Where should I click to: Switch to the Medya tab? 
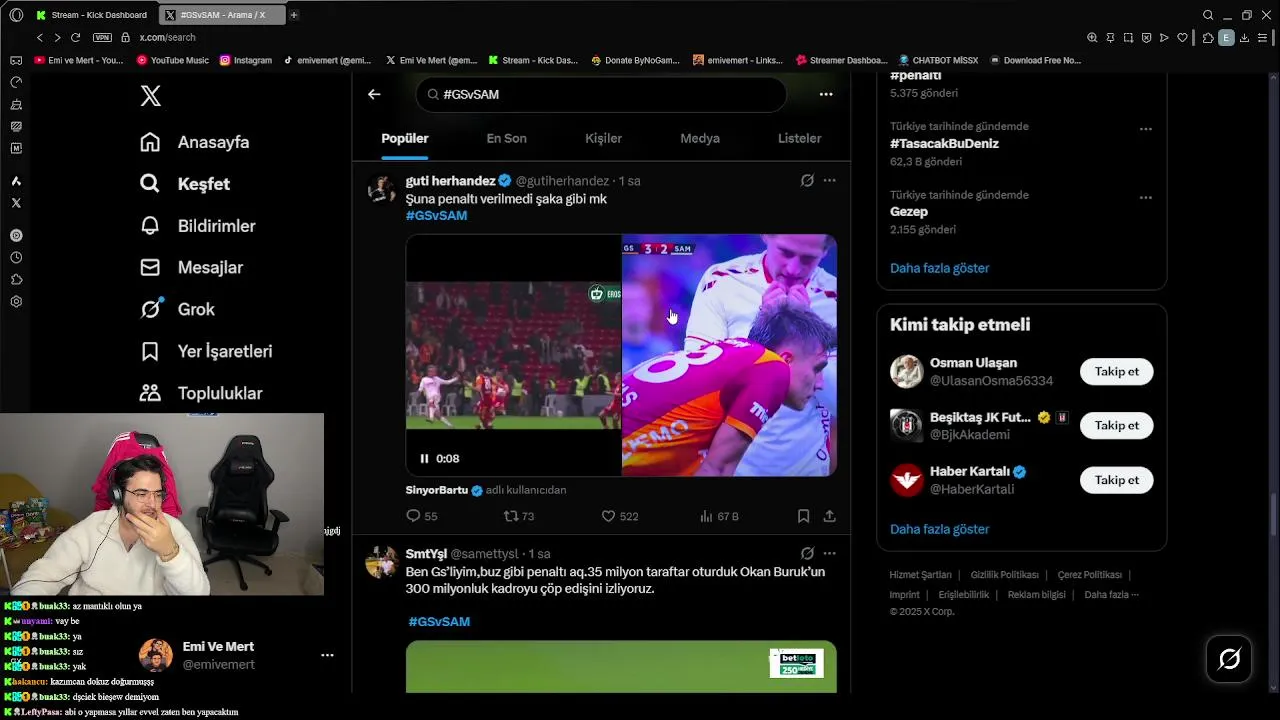pyautogui.click(x=700, y=139)
